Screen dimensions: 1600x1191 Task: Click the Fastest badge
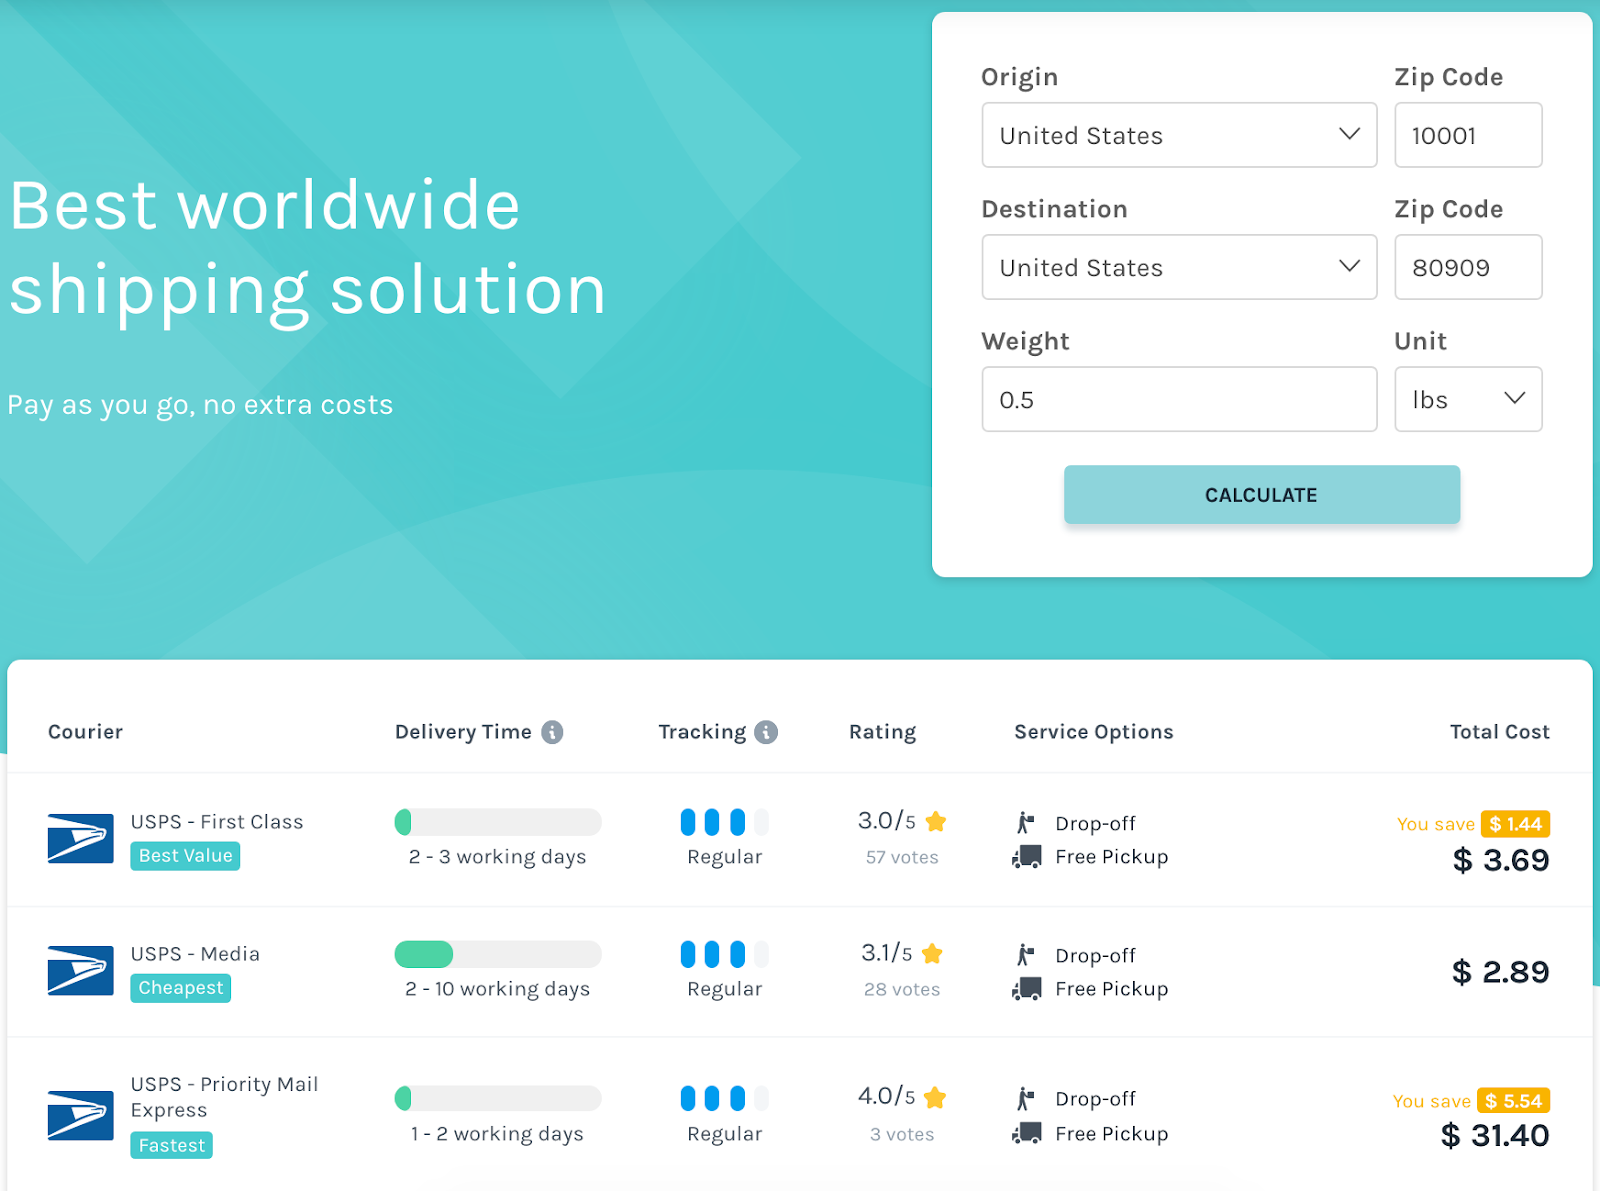click(x=172, y=1145)
